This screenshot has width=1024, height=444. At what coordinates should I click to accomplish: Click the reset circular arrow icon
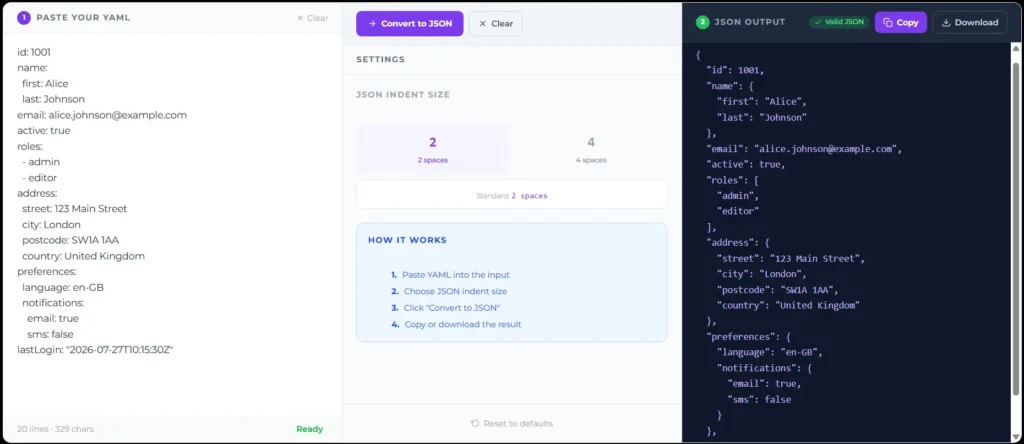475,424
